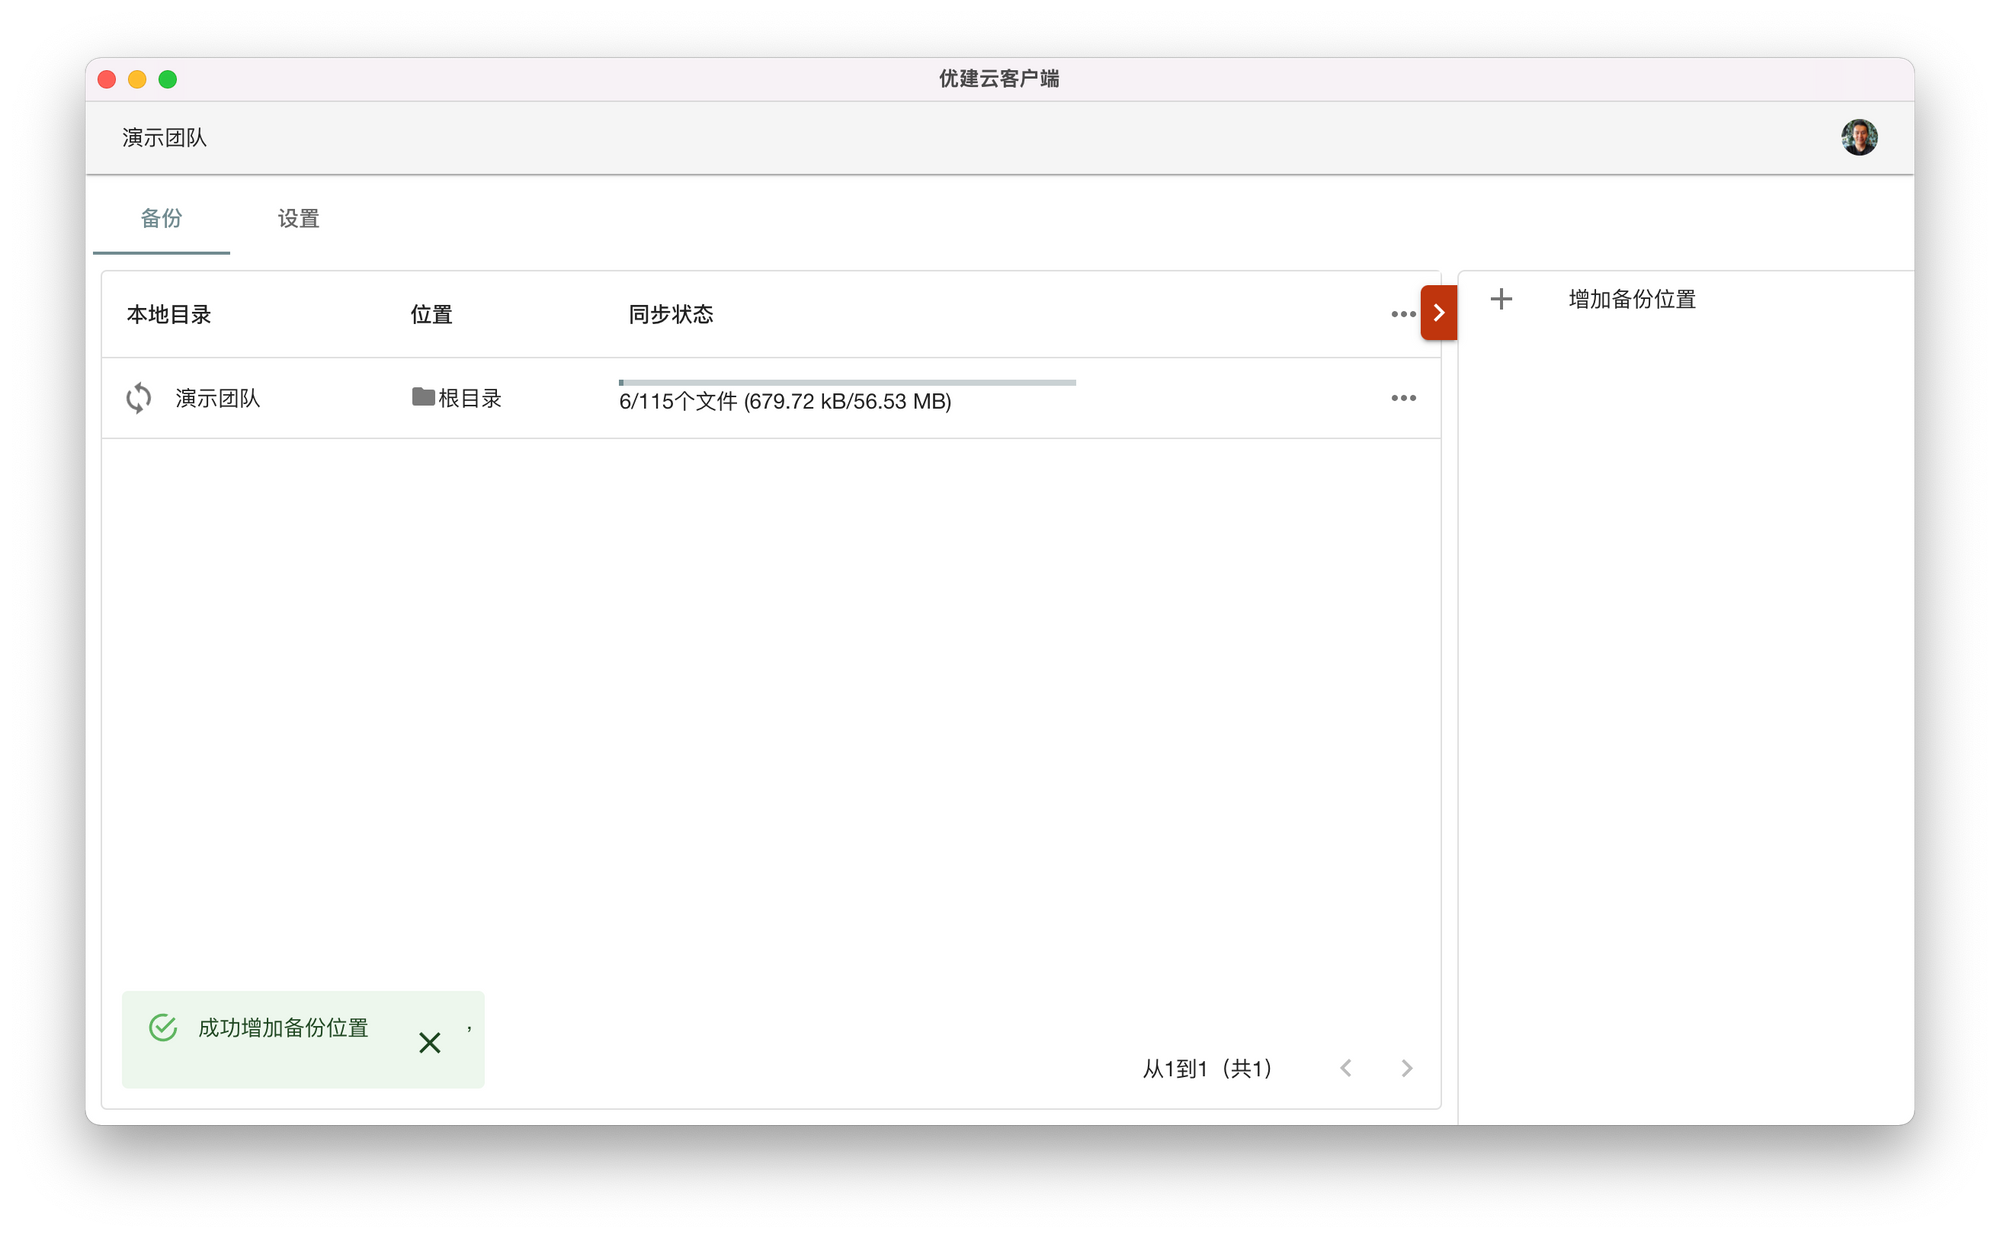
Task: Click the sync icon beside 演示团队 row
Action: pyautogui.click(x=139, y=398)
